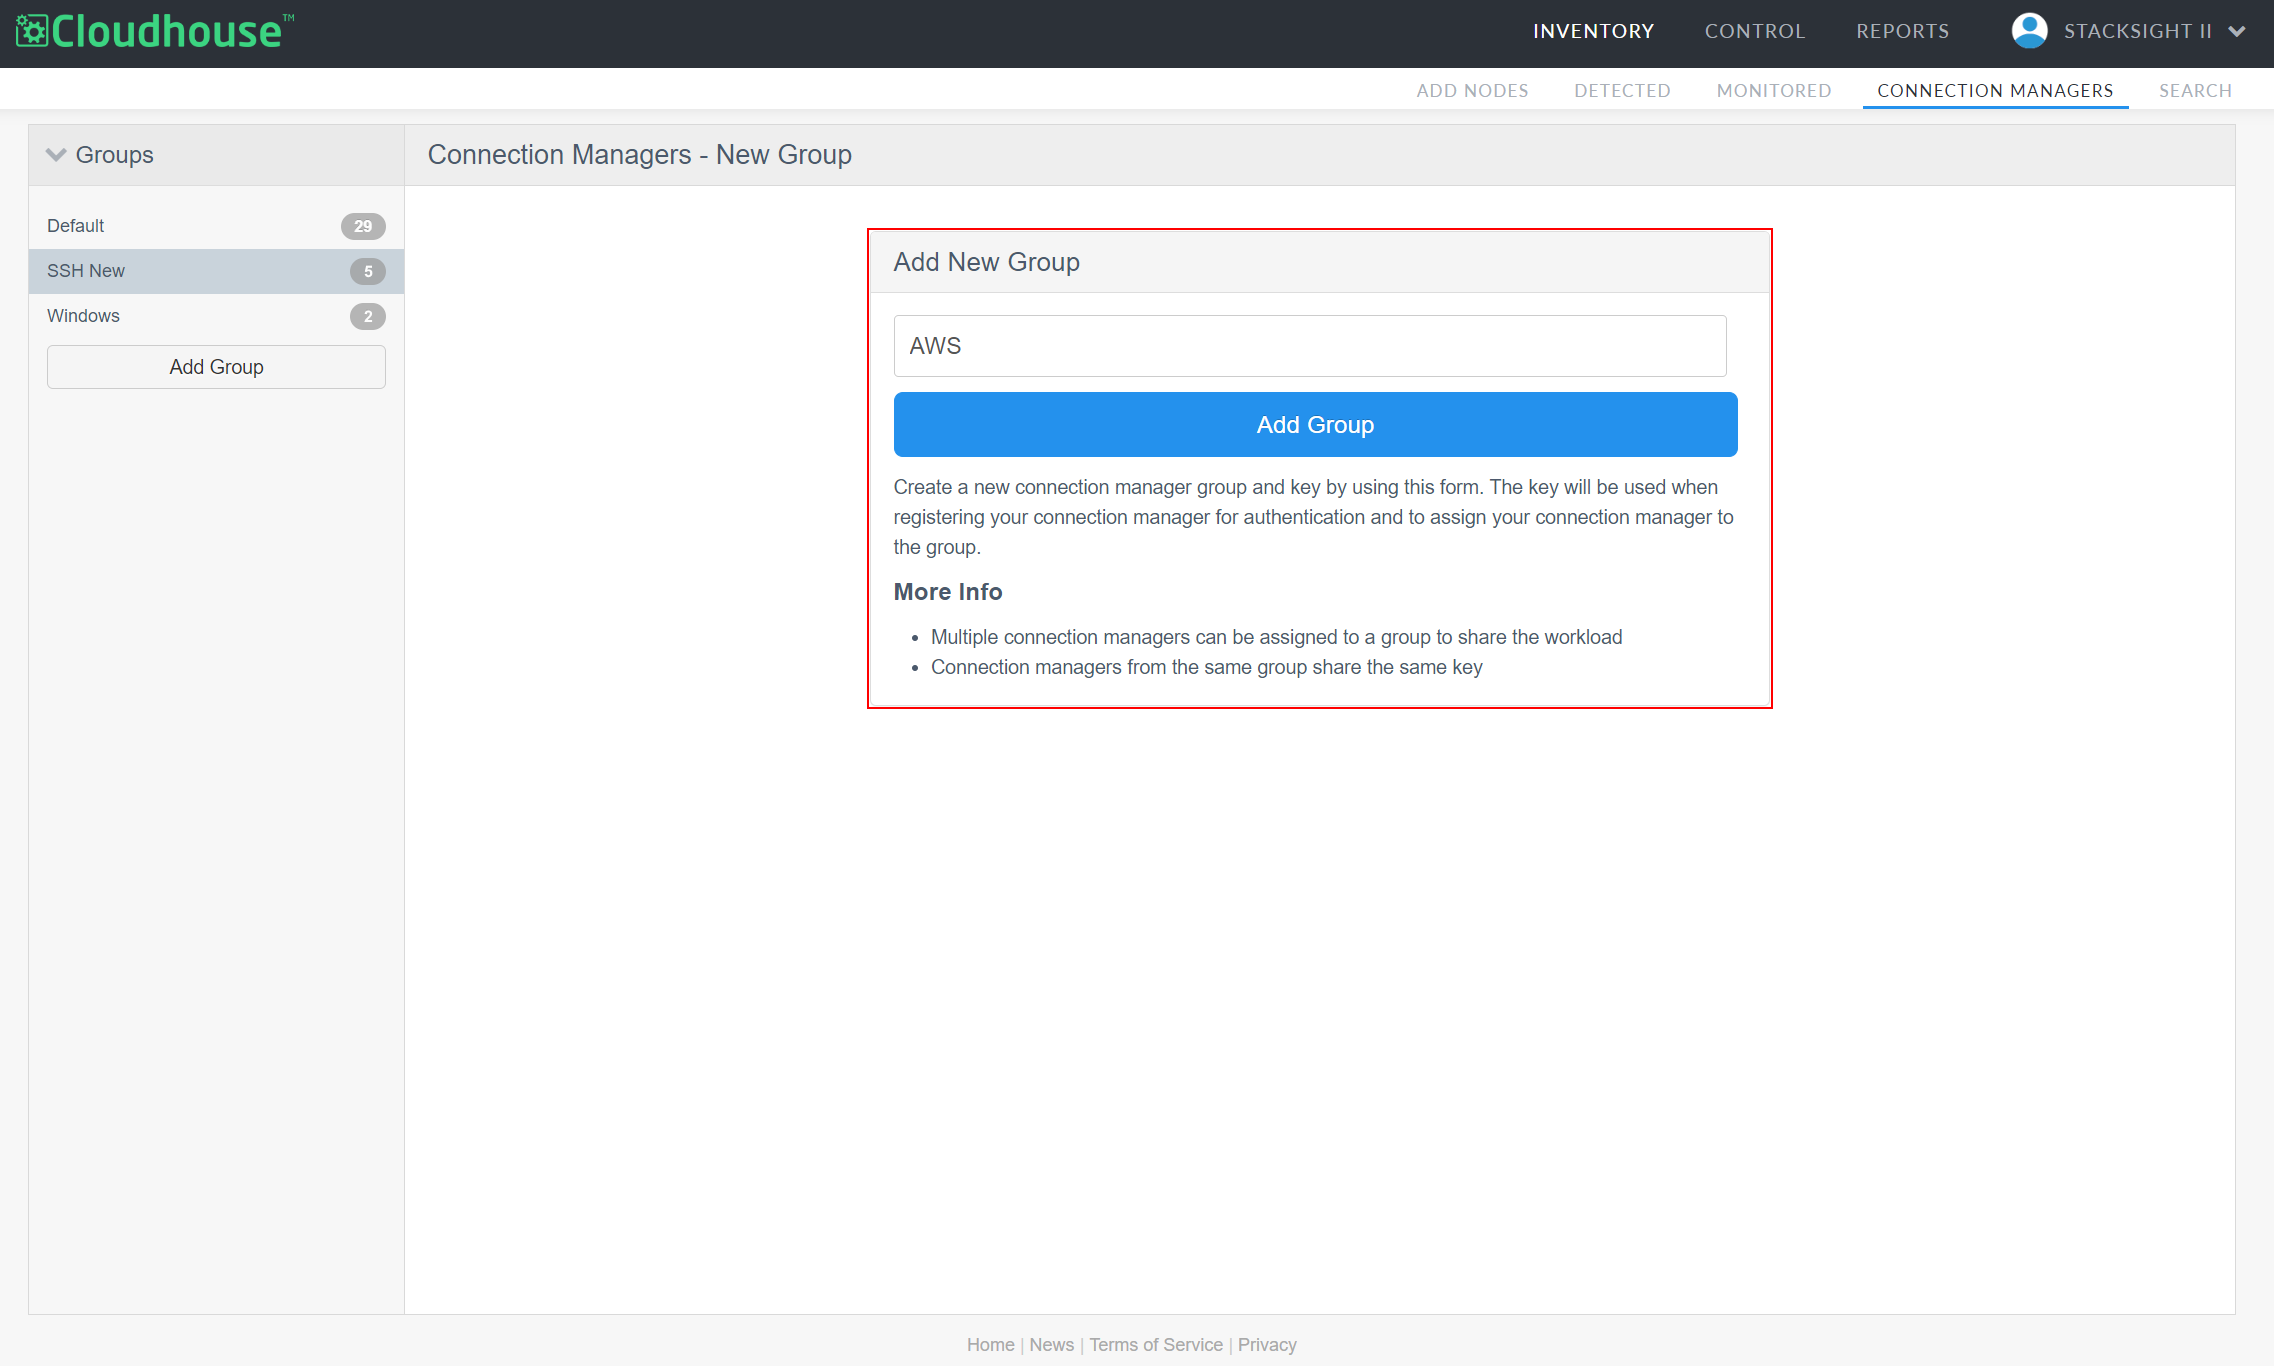The height and width of the screenshot is (1366, 2274).
Task: Focus the group name field containing AWS
Action: 1309,346
